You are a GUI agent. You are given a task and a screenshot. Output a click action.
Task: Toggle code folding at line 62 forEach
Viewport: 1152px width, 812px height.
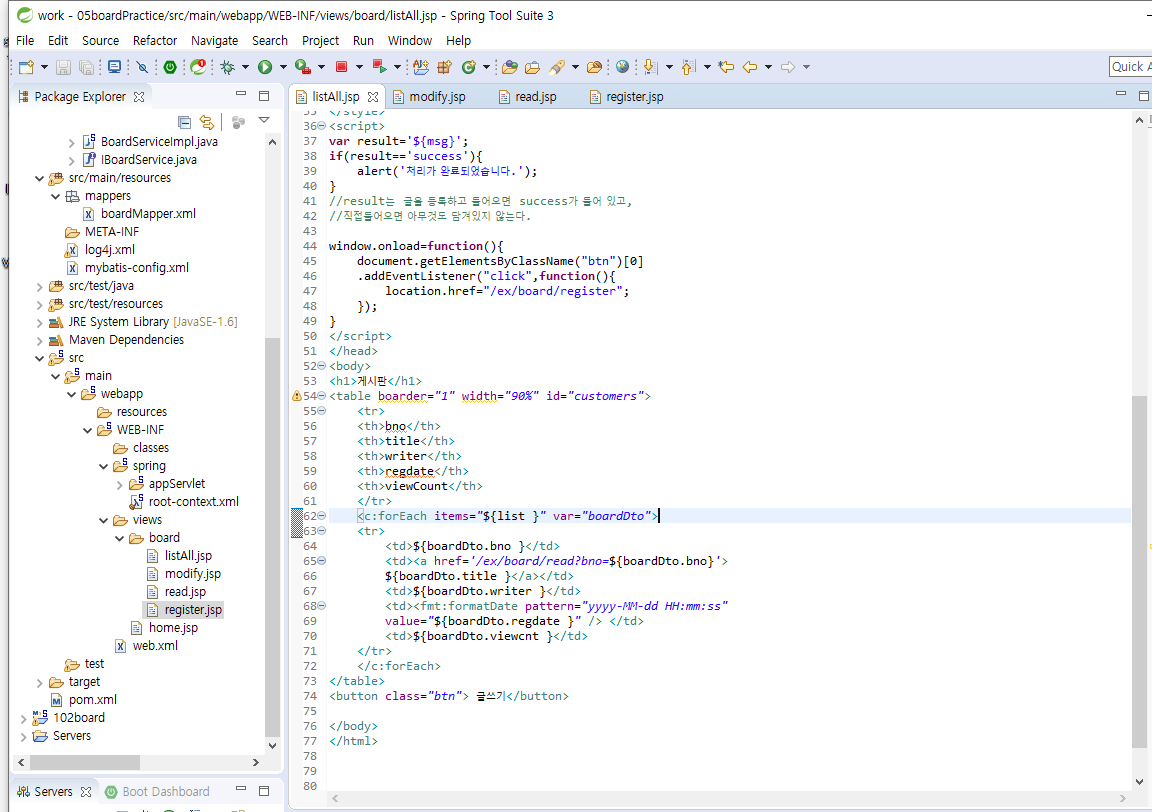click(321, 516)
